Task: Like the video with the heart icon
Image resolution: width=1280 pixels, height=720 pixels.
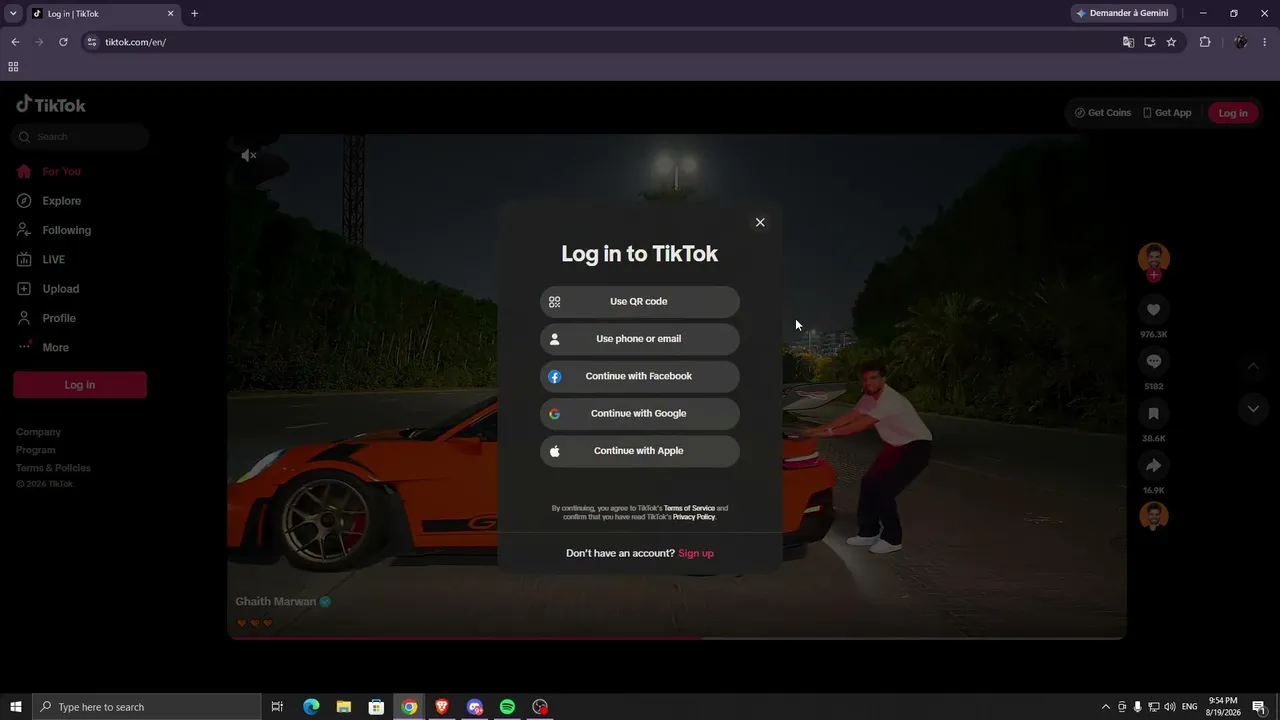Action: [1154, 310]
